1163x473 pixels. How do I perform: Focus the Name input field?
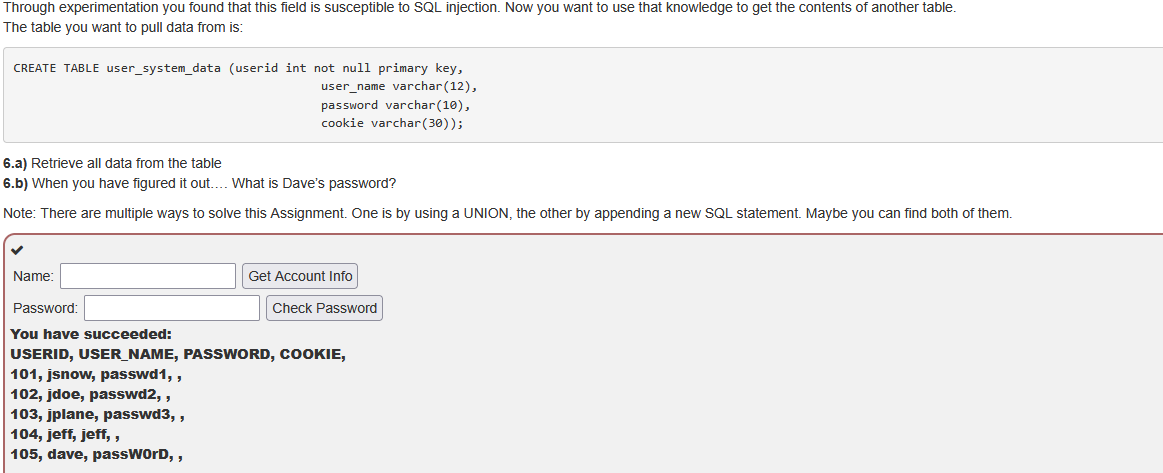[x=148, y=276]
